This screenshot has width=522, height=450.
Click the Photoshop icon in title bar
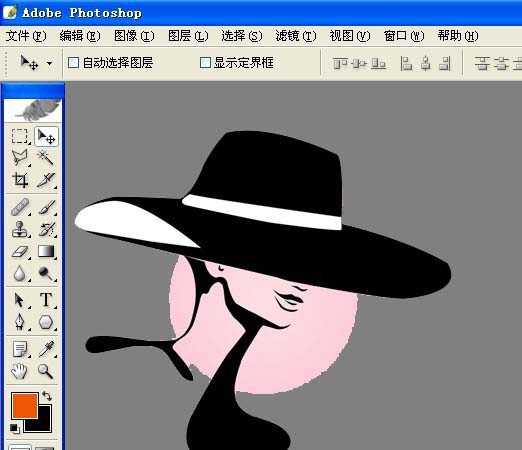point(9,13)
